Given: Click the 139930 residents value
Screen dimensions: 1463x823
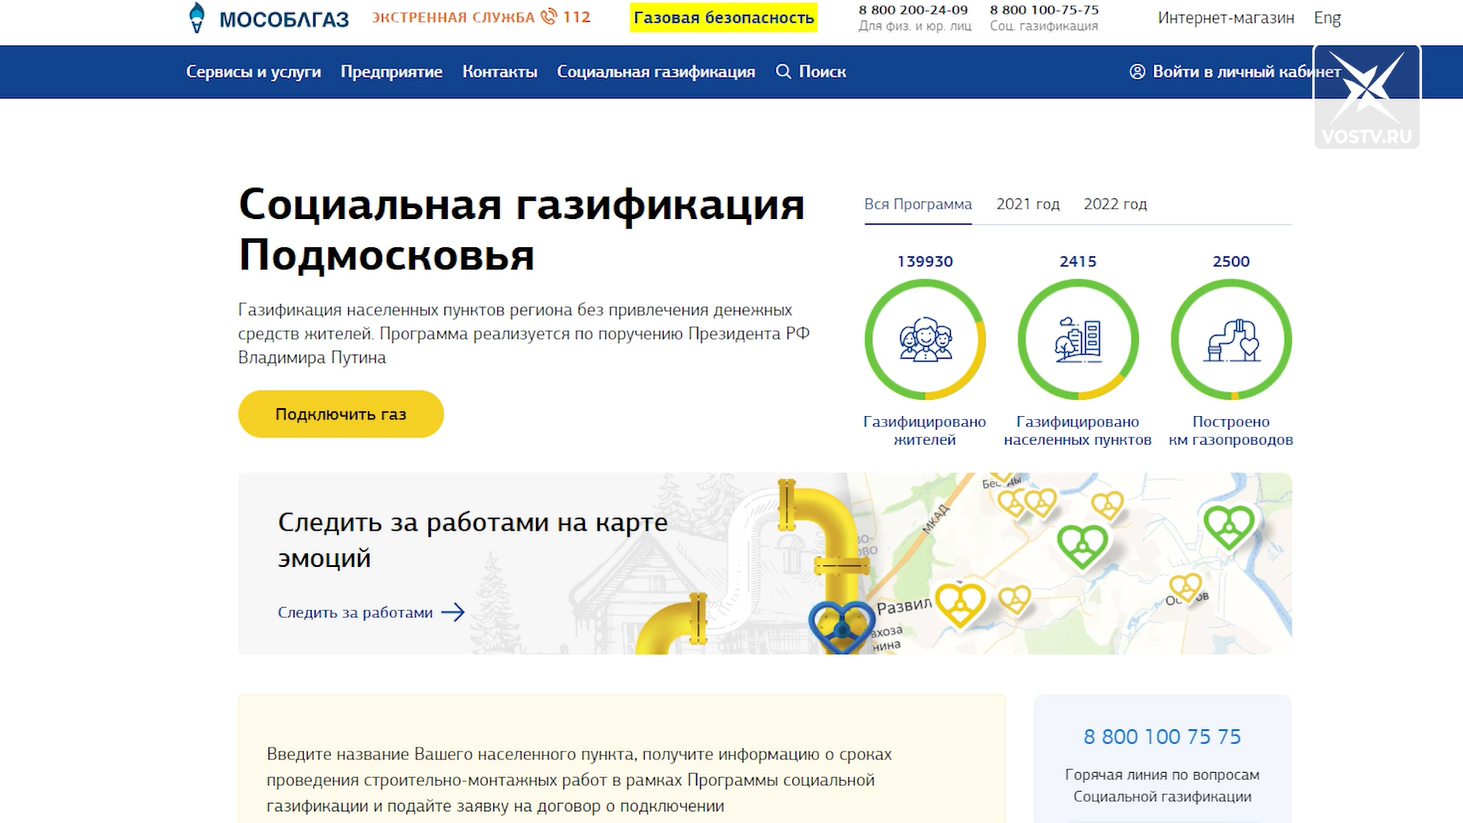Looking at the screenshot, I should [x=925, y=261].
